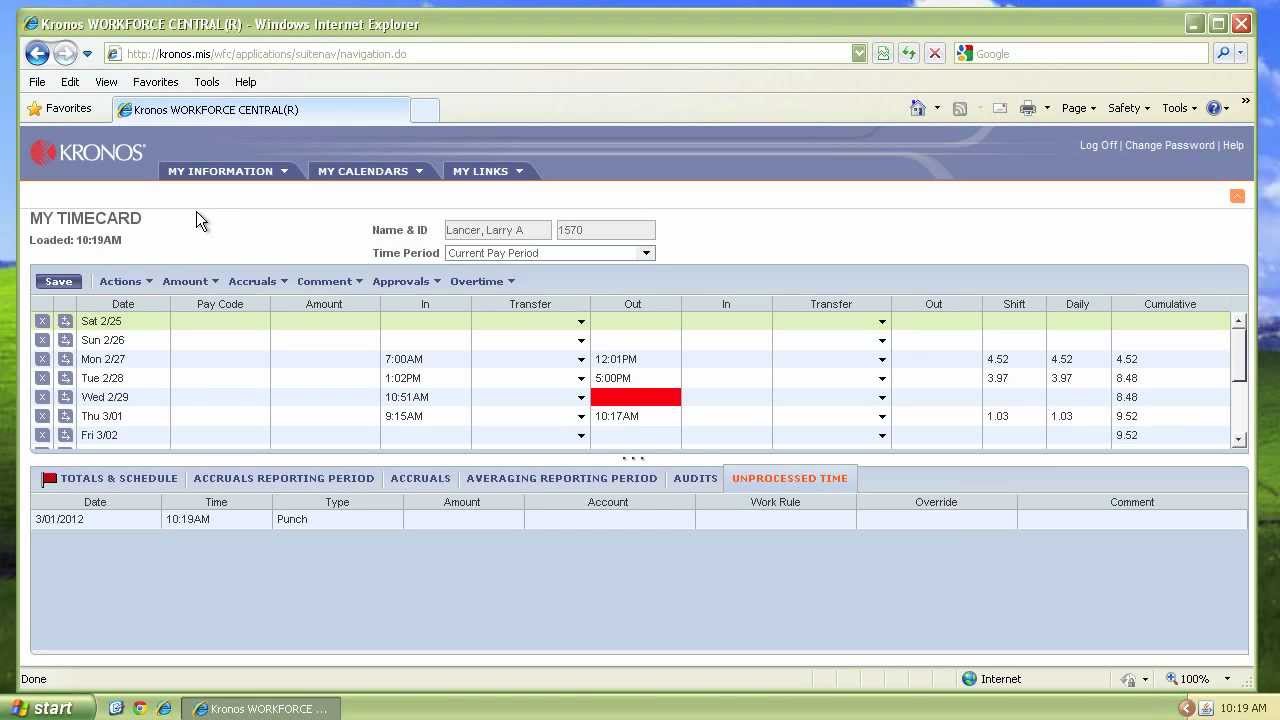Stop loading with red X icon
Viewport: 1280px width, 720px height.
tap(934, 54)
